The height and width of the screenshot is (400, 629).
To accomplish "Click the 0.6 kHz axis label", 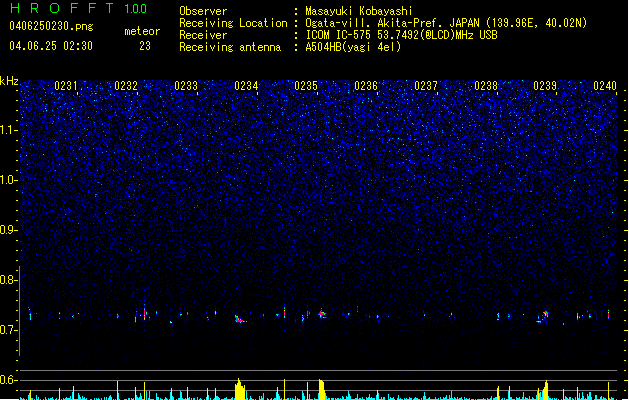I will tap(9, 380).
